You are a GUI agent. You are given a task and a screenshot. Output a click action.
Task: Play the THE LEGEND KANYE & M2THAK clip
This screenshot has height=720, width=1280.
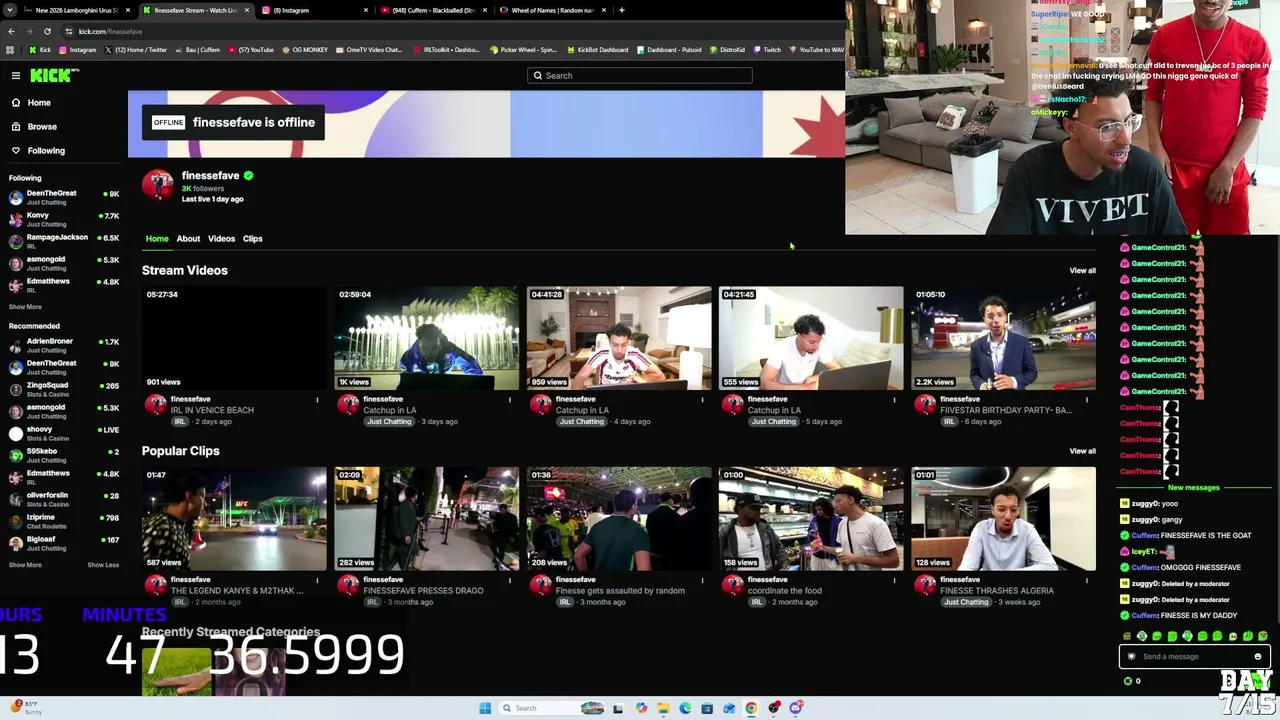click(234, 519)
